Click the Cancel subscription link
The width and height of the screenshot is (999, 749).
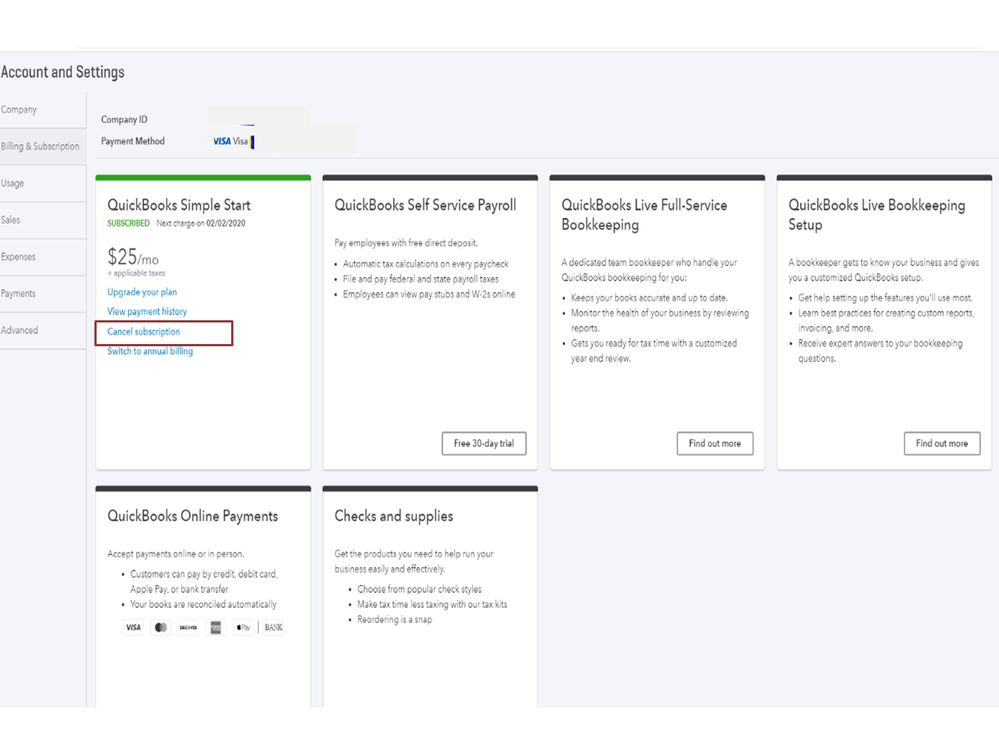[x=144, y=332]
